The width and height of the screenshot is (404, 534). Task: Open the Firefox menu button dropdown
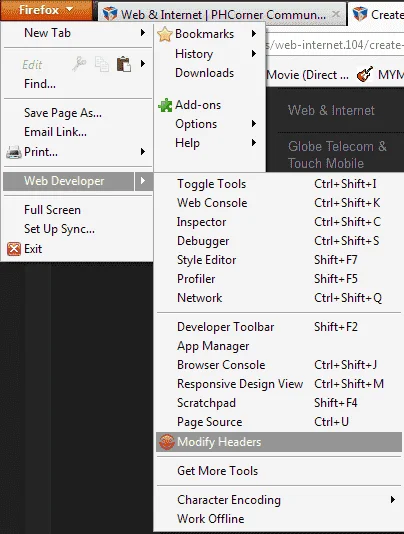[46, 10]
